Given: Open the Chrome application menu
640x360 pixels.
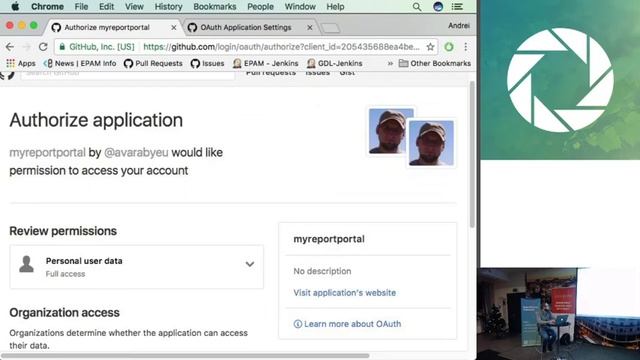Looking at the screenshot, I should [x=47, y=7].
